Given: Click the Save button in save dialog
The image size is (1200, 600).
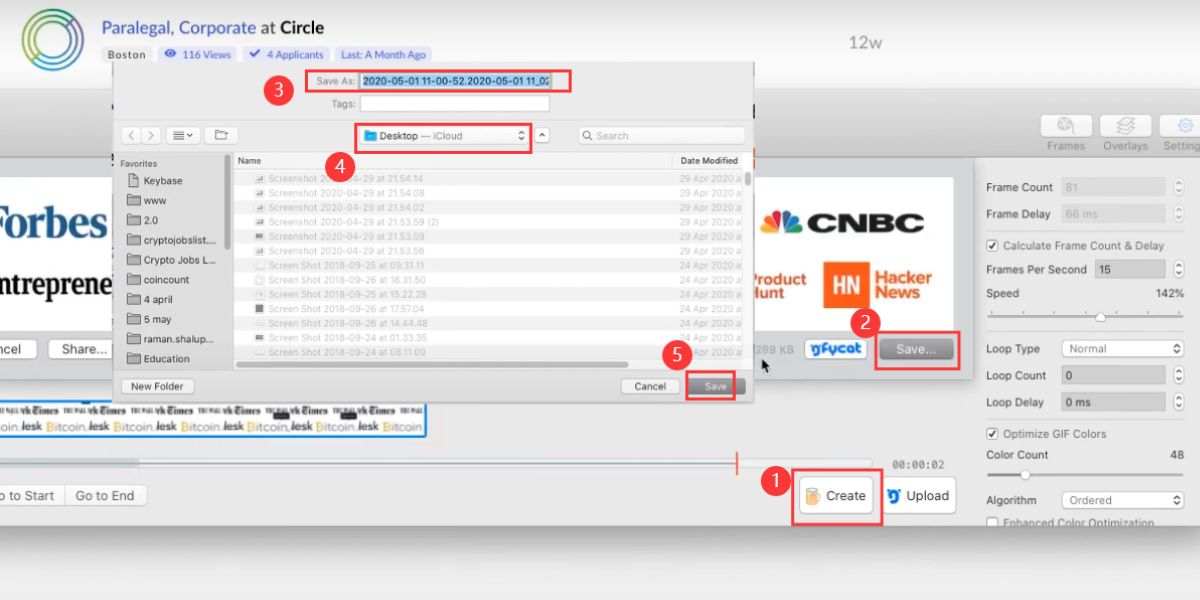Looking at the screenshot, I should coord(716,386).
